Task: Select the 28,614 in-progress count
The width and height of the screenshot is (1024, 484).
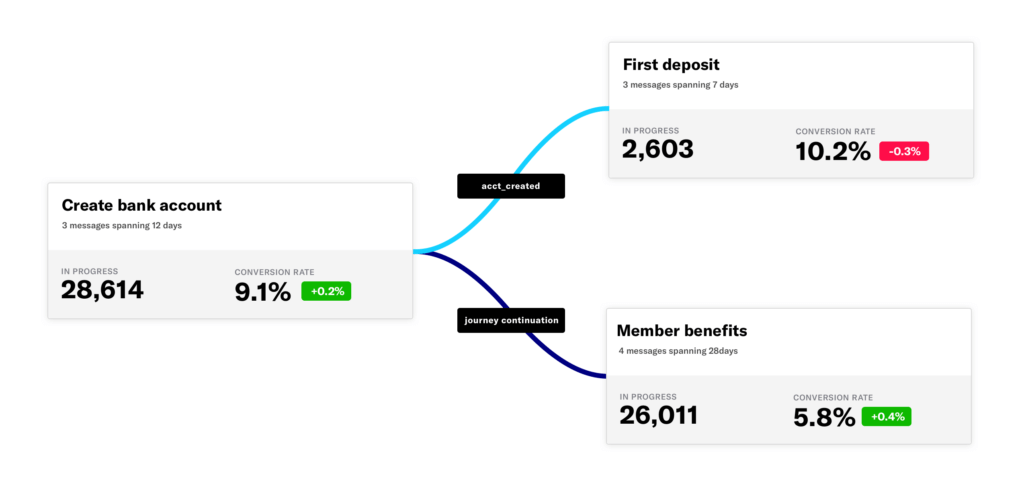Action: pos(102,290)
